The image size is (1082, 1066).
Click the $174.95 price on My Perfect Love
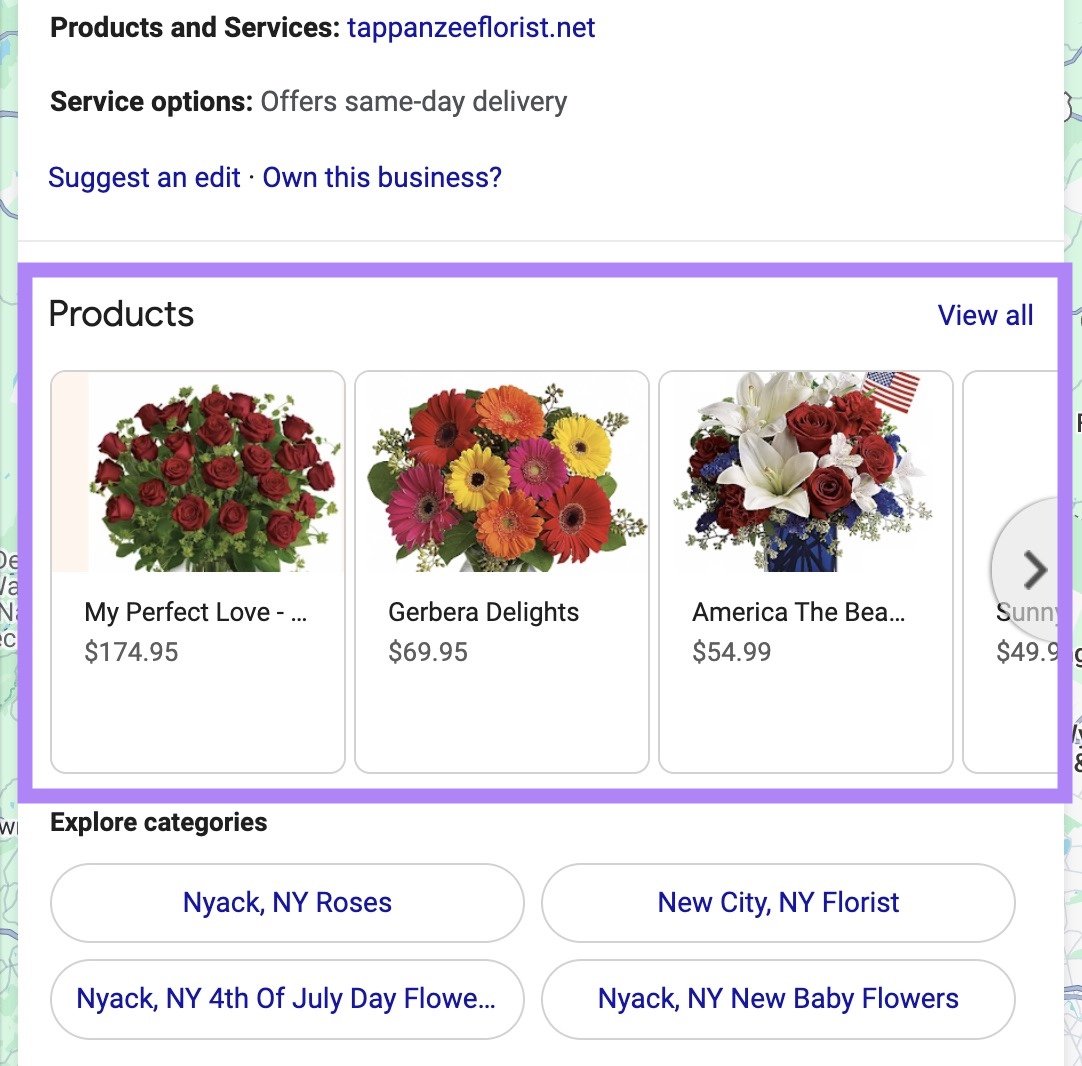click(129, 651)
